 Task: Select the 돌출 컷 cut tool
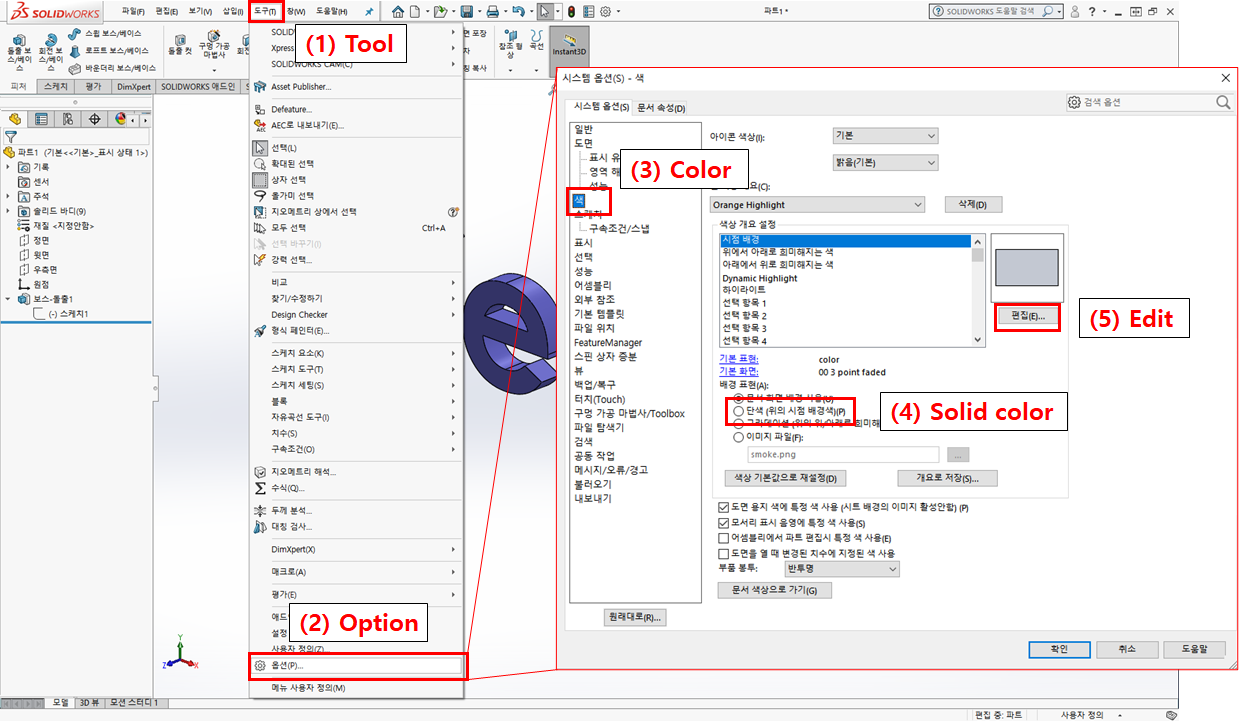(x=180, y=42)
